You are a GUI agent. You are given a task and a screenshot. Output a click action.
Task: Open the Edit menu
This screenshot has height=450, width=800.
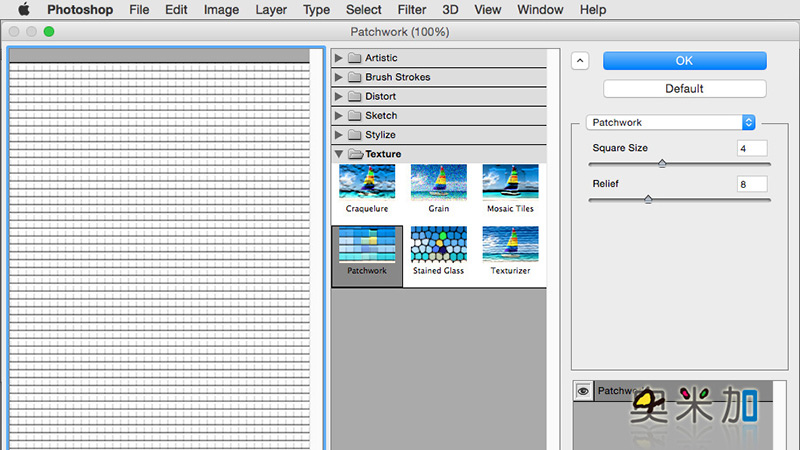click(176, 10)
